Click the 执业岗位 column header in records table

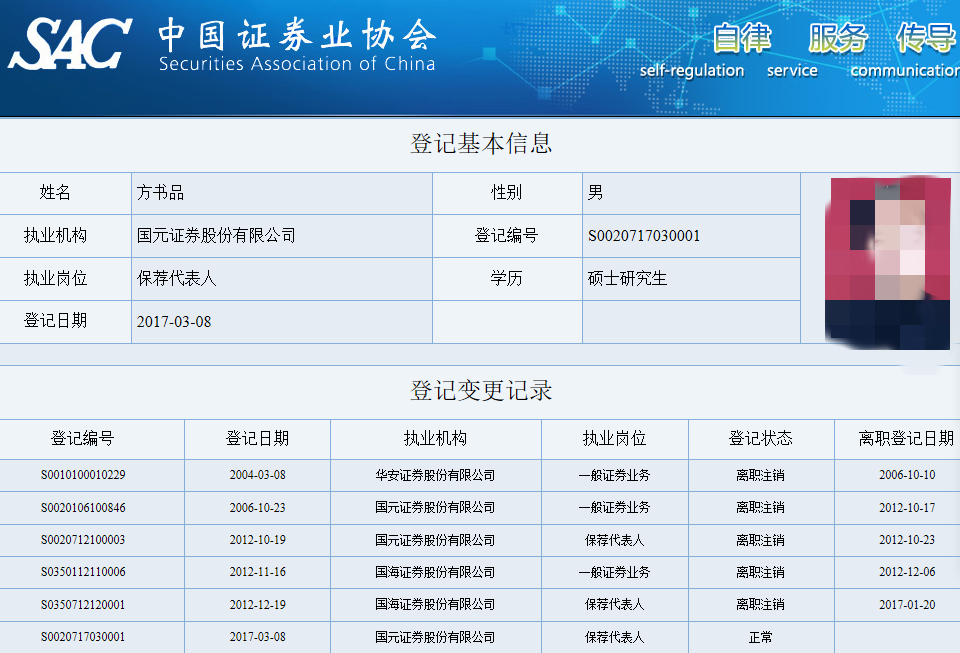tap(615, 439)
